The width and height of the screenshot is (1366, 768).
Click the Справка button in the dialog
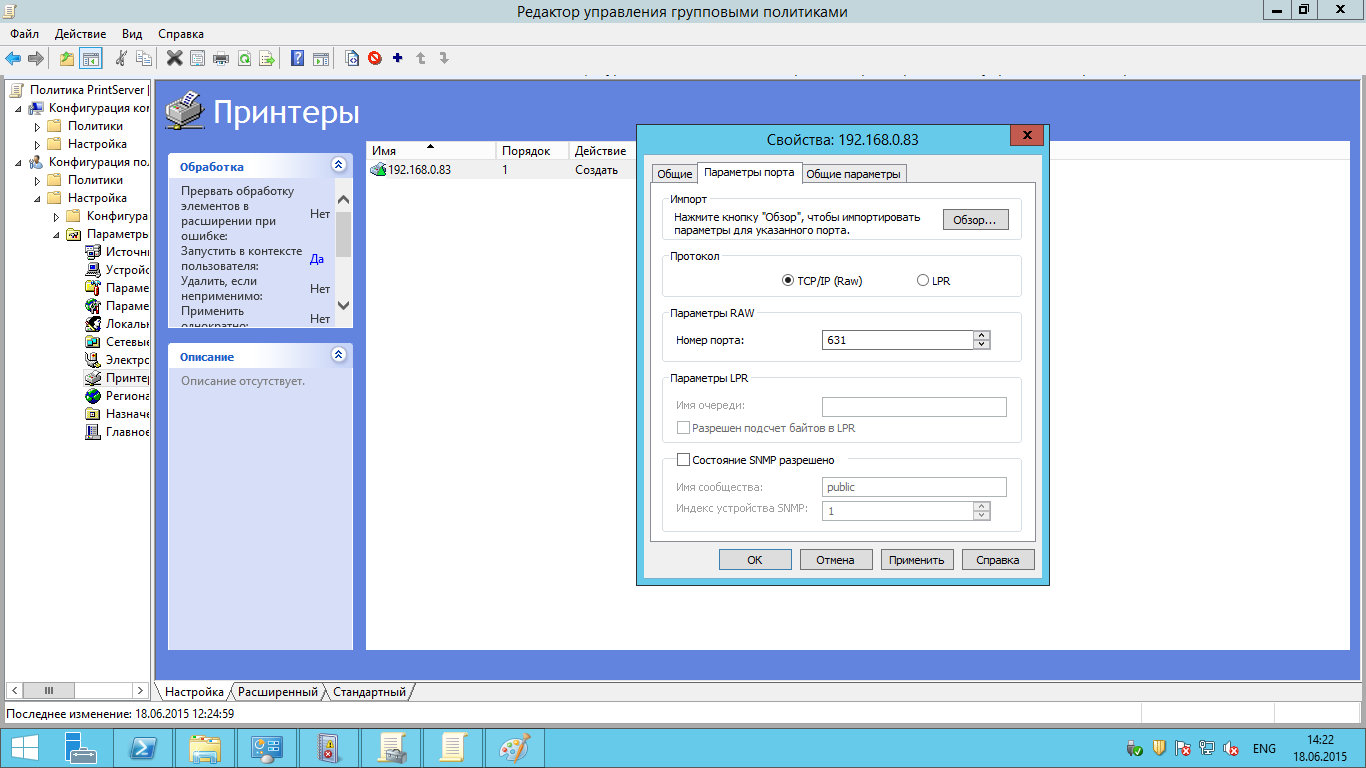point(998,560)
